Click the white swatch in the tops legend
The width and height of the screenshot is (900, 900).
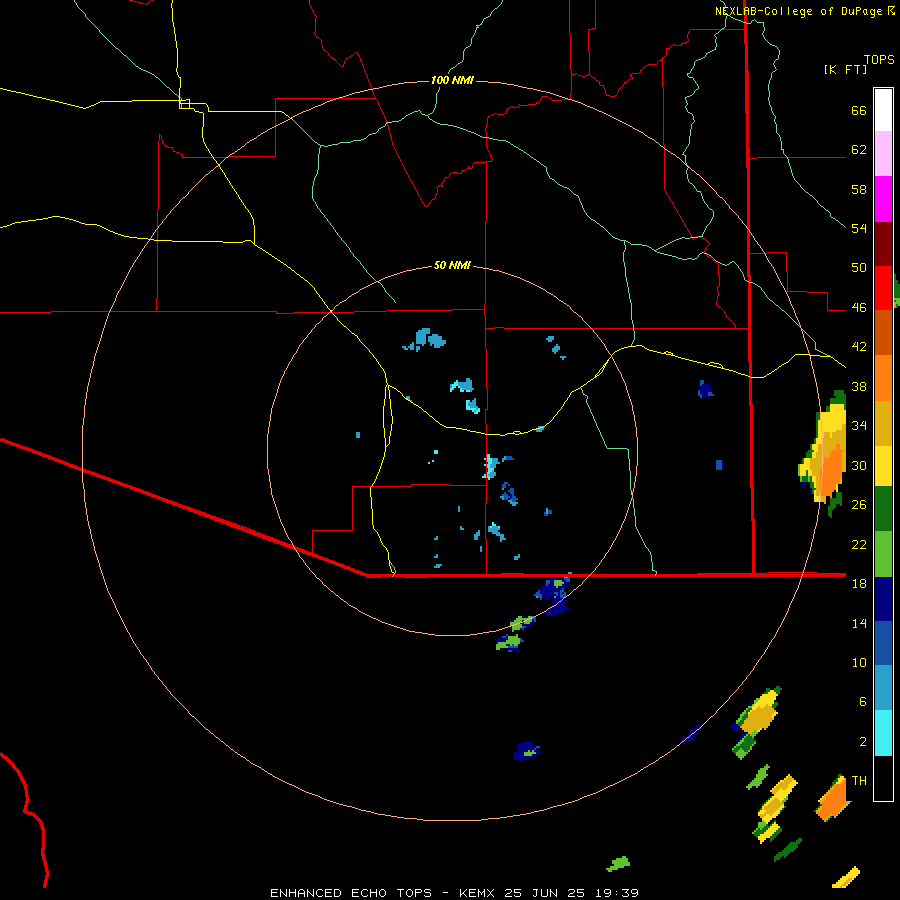pos(883,110)
